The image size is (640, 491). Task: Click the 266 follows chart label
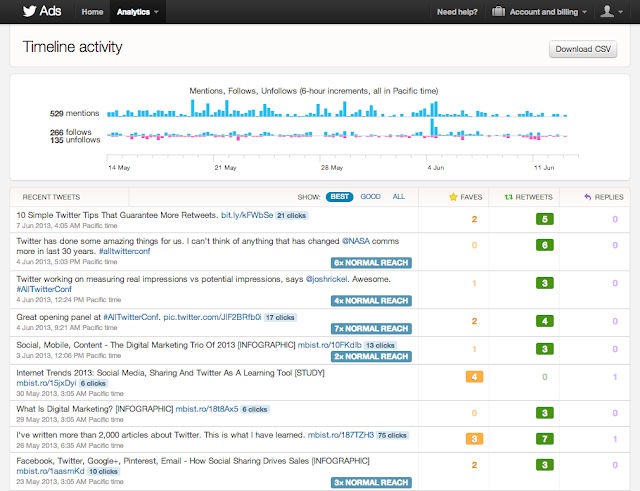tap(71, 132)
